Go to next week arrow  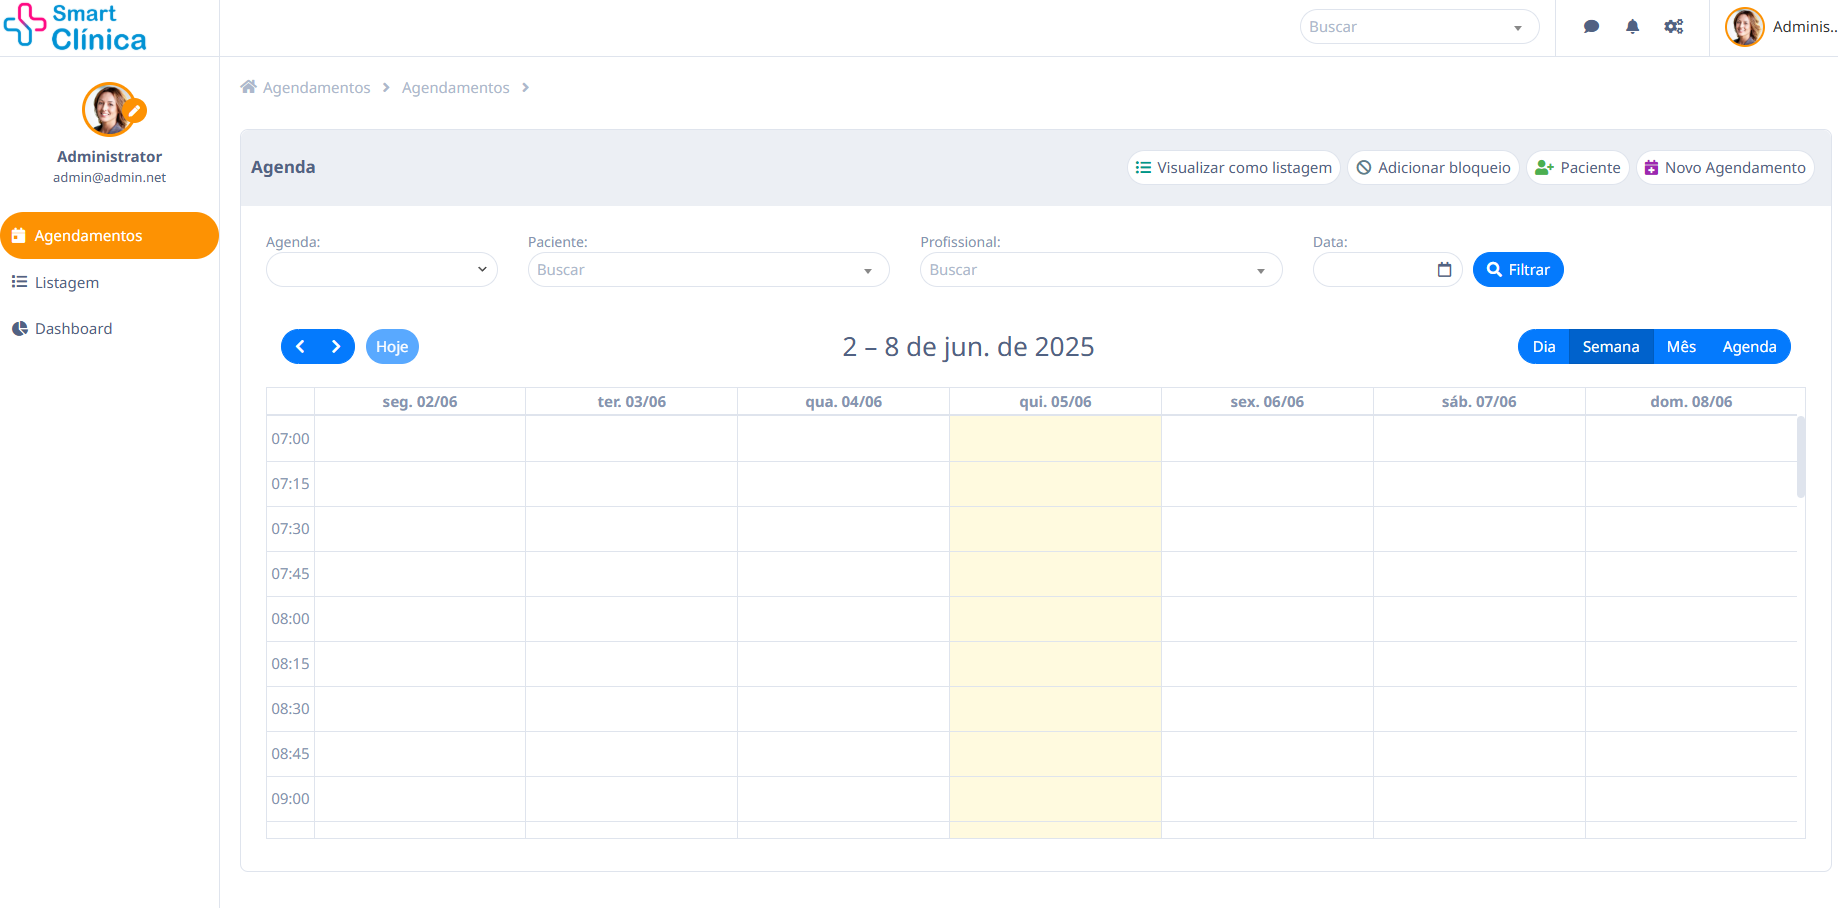tap(336, 347)
